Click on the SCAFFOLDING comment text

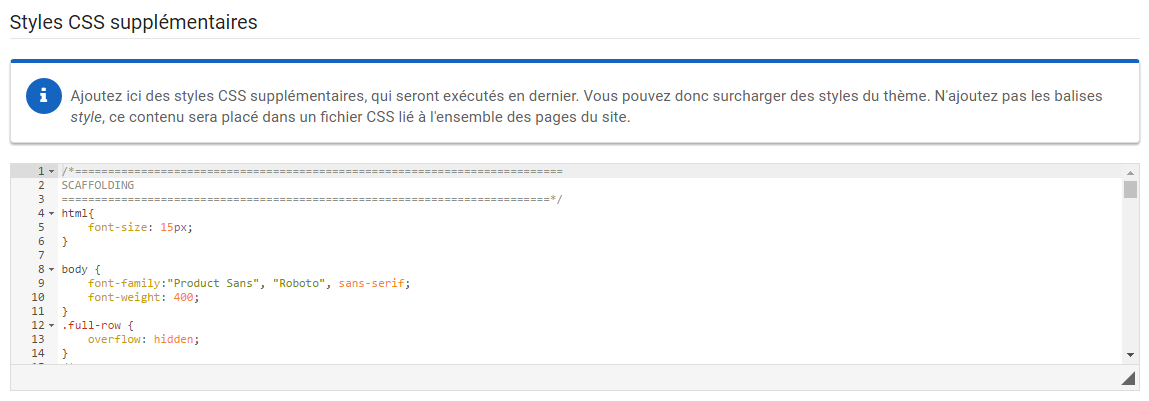98,185
